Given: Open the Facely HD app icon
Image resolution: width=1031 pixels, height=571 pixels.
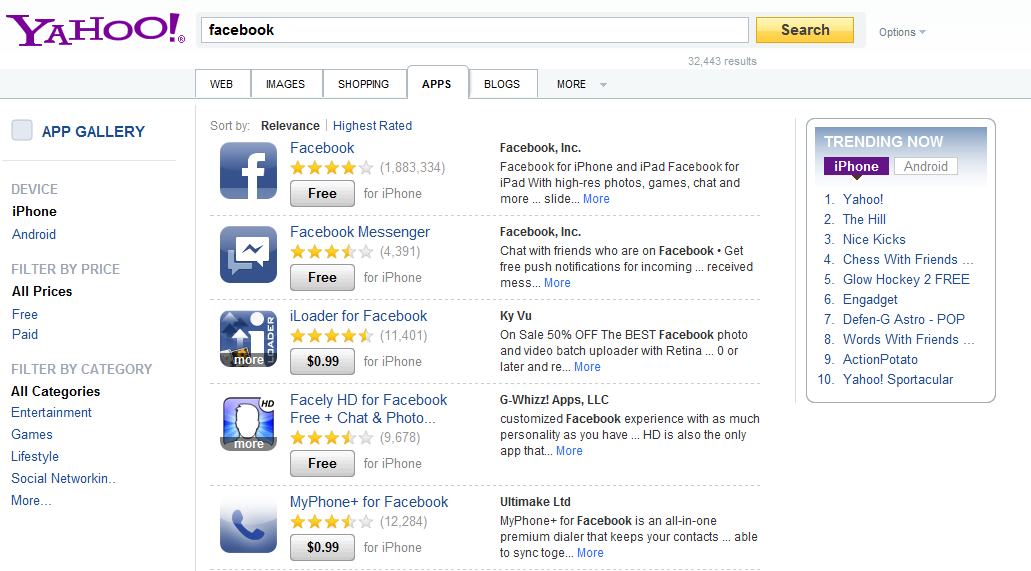Looking at the screenshot, I should (249, 423).
